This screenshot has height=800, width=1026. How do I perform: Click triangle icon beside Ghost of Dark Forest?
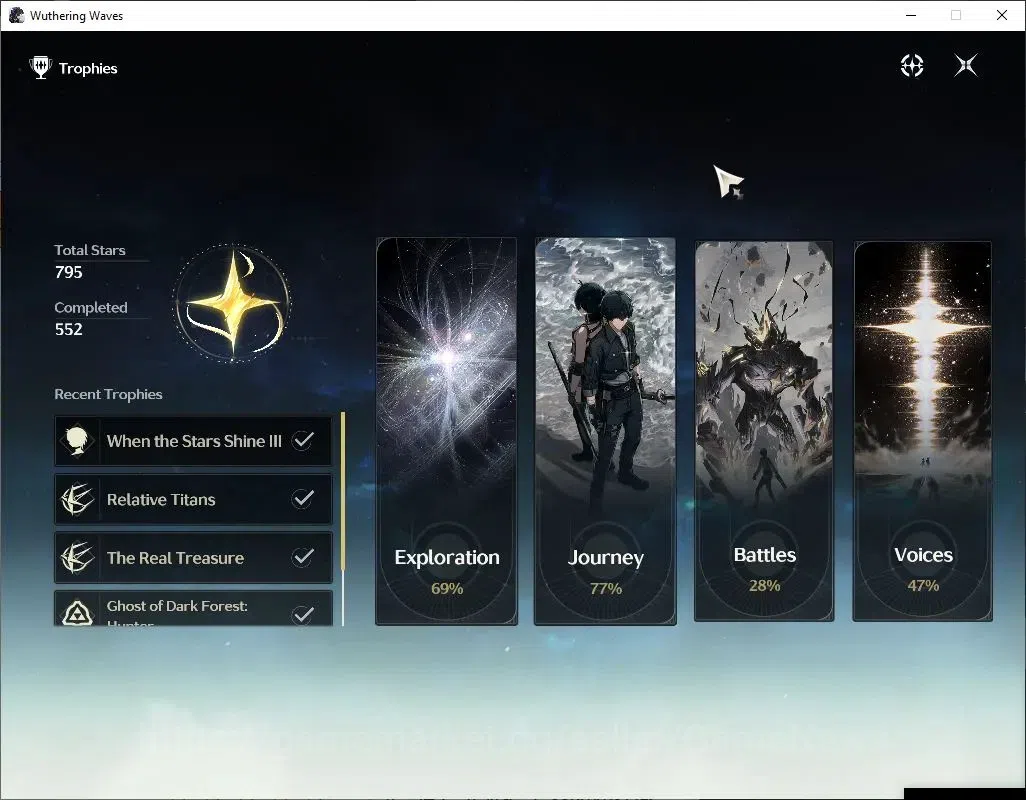pos(77,613)
